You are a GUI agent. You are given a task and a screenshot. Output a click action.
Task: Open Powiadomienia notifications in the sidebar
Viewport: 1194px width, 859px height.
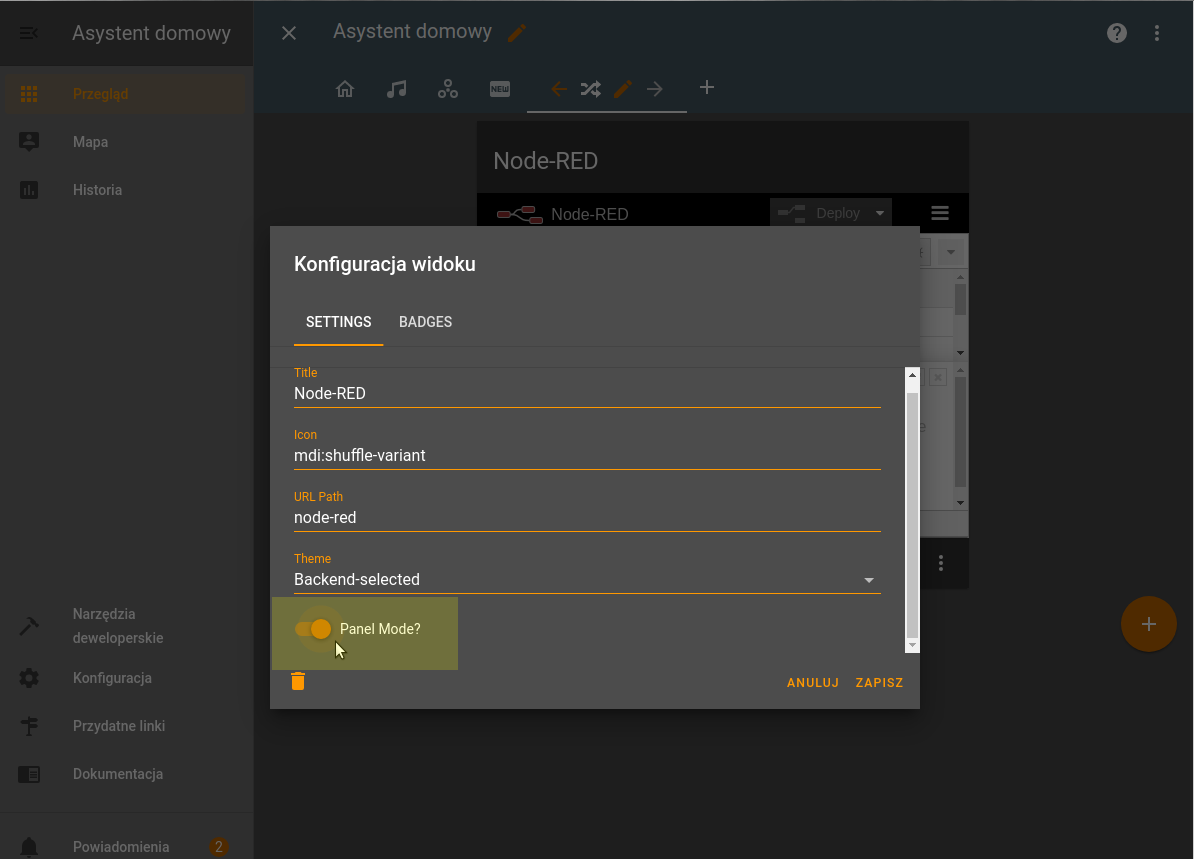(x=126, y=846)
